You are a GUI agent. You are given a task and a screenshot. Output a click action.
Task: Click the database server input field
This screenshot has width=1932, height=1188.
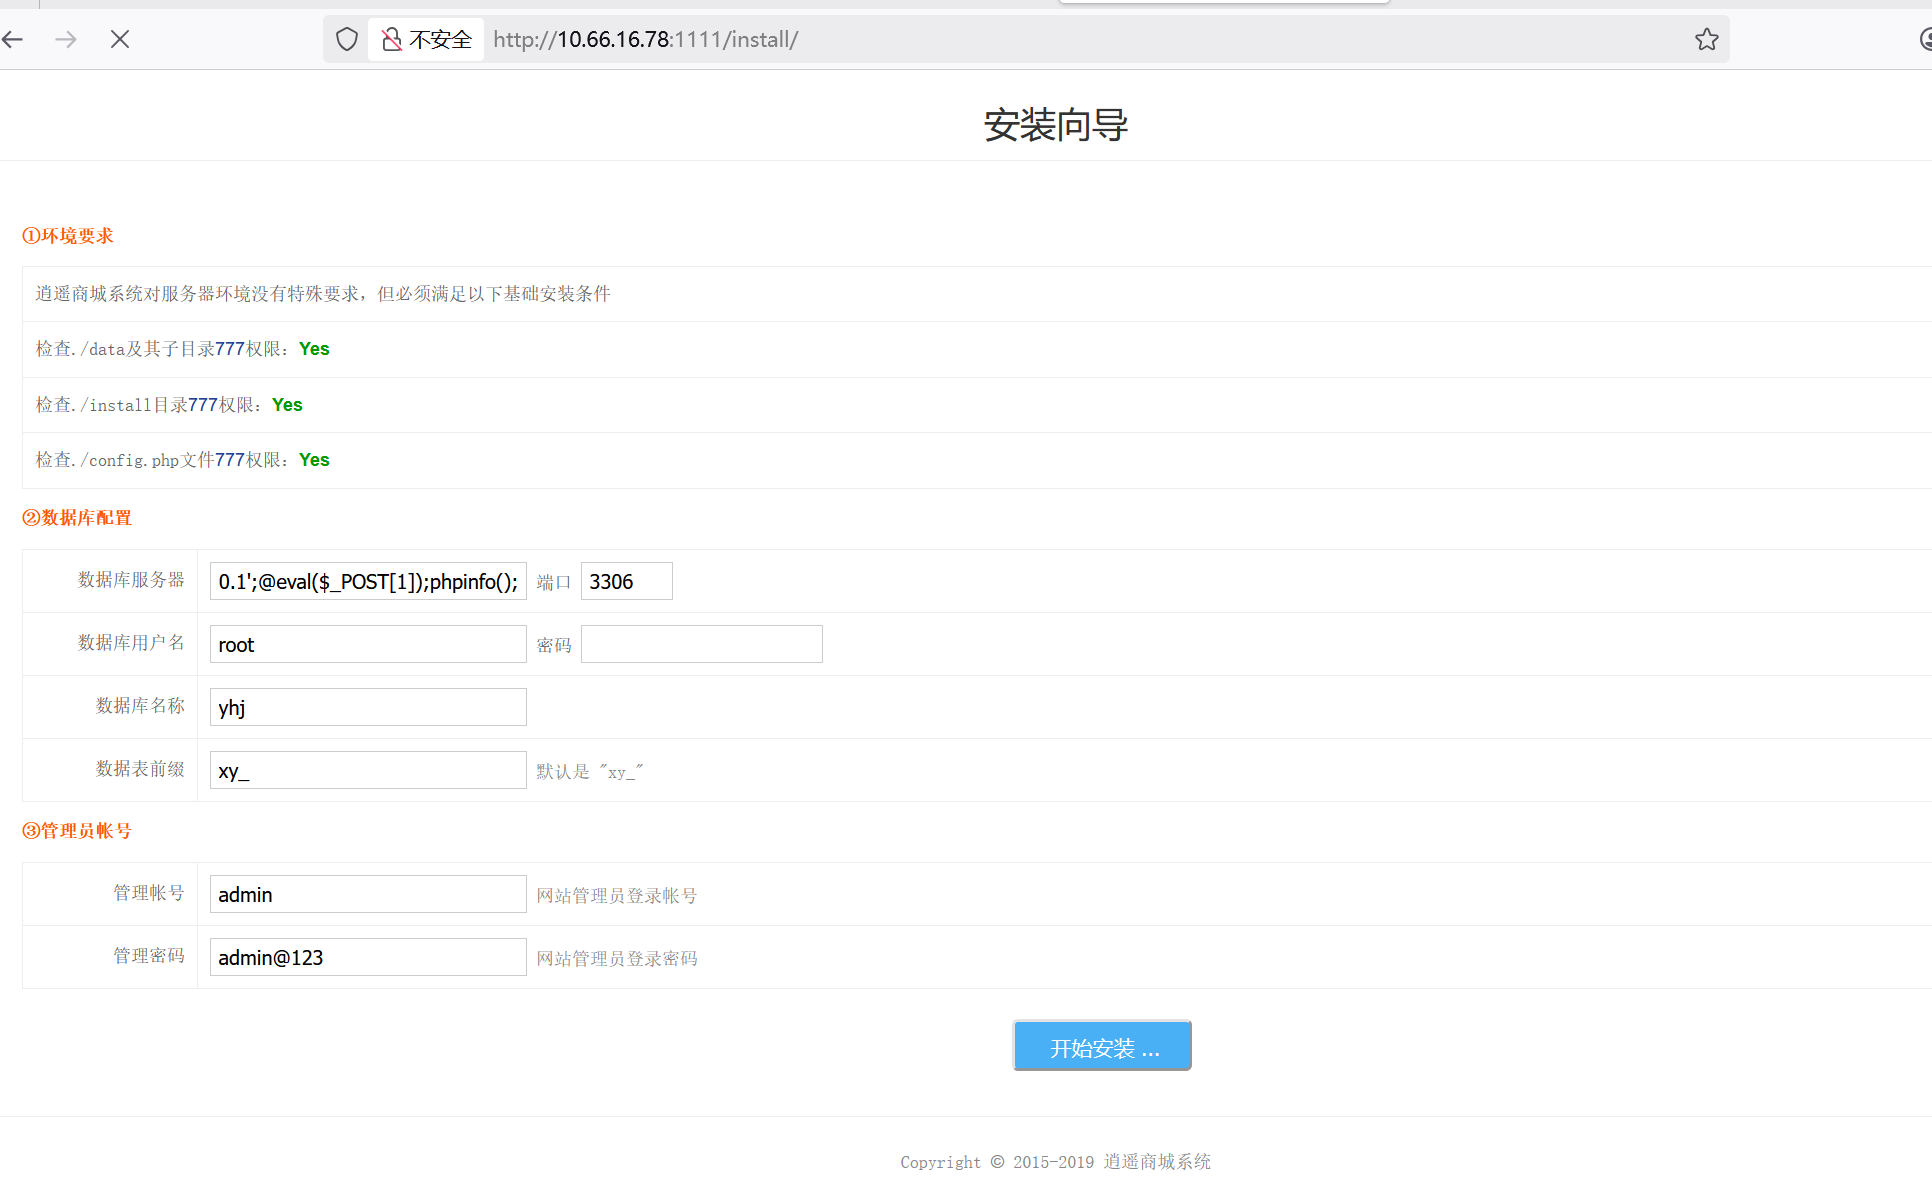click(368, 581)
